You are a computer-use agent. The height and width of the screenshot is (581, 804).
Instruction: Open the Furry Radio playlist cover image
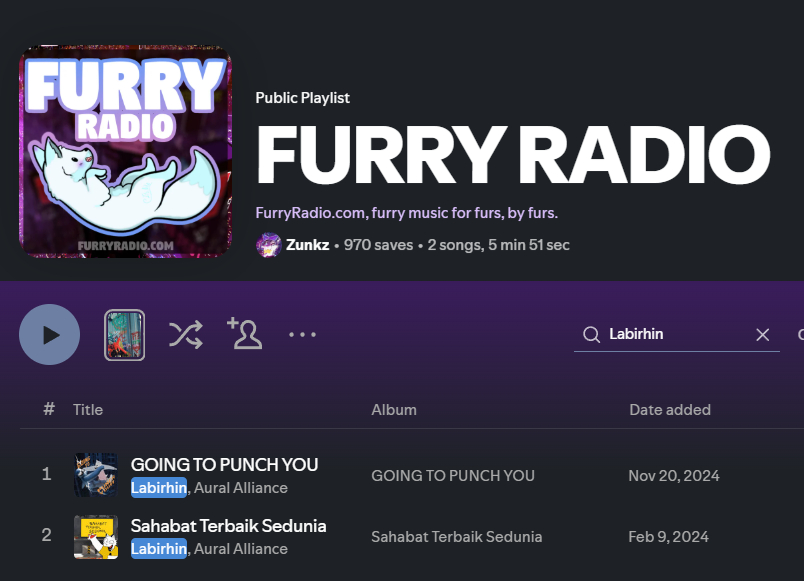pos(125,151)
